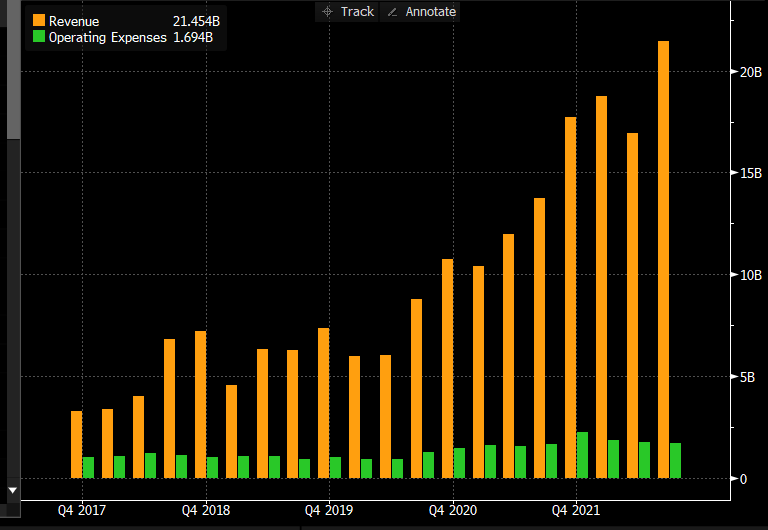
Task: Click the 0 y-axis label
Action: [x=744, y=479]
